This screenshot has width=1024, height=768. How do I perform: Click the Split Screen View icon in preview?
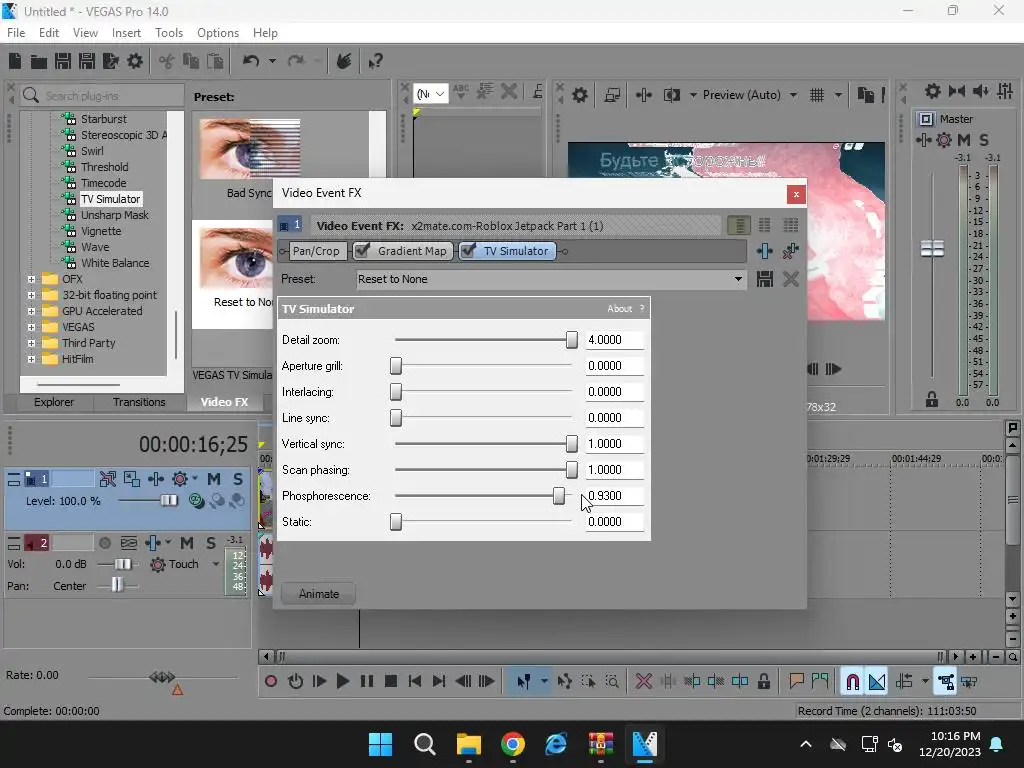(671, 95)
